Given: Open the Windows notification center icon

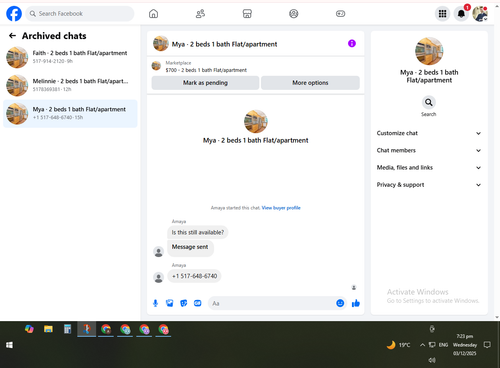Looking at the screenshot, I should point(487,345).
